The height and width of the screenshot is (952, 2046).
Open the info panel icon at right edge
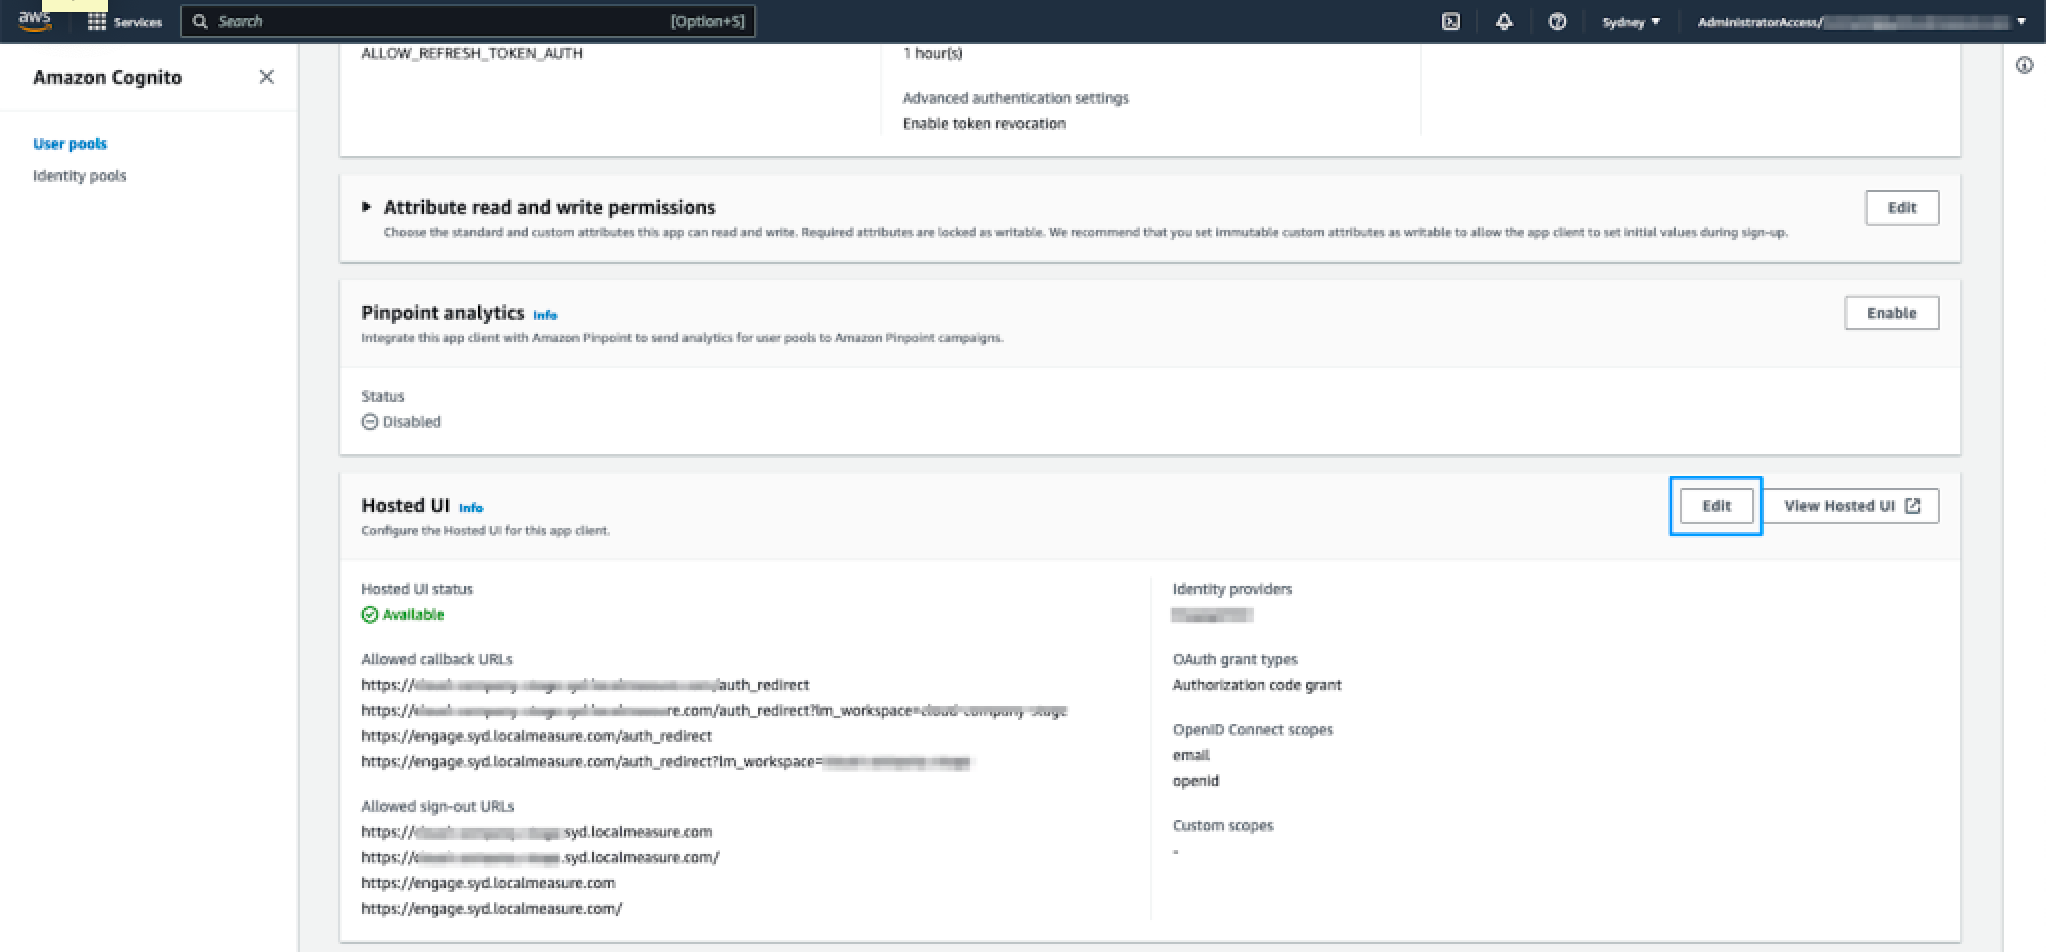tap(2024, 66)
